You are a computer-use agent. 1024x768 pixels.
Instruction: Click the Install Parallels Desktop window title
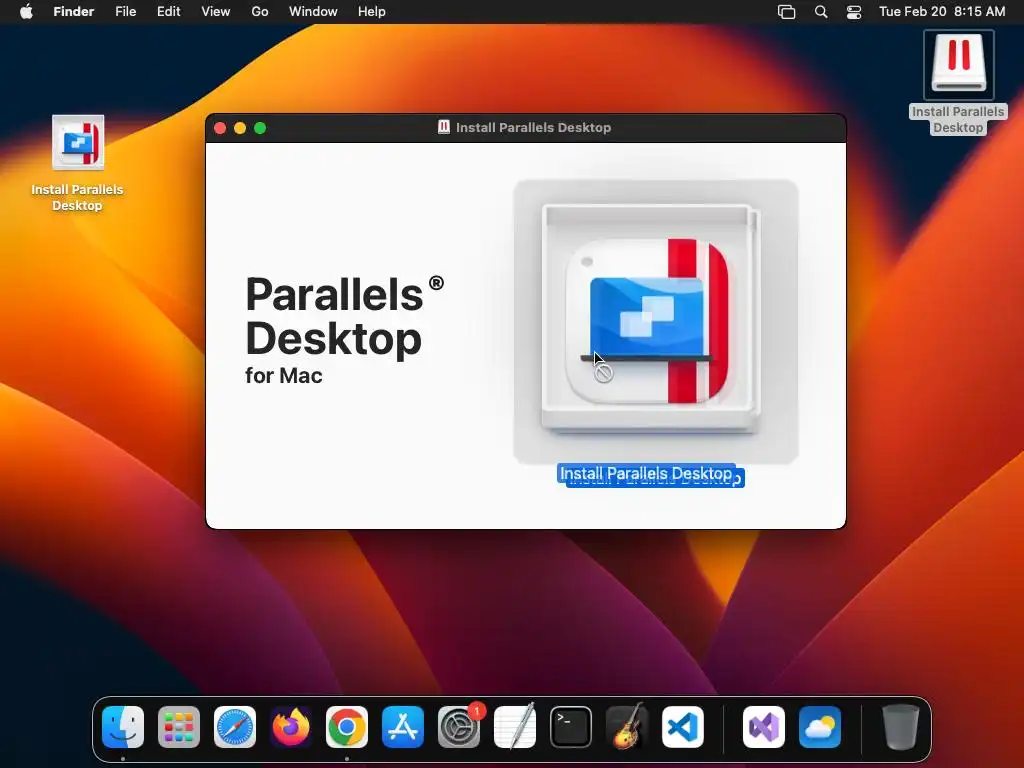(533, 127)
